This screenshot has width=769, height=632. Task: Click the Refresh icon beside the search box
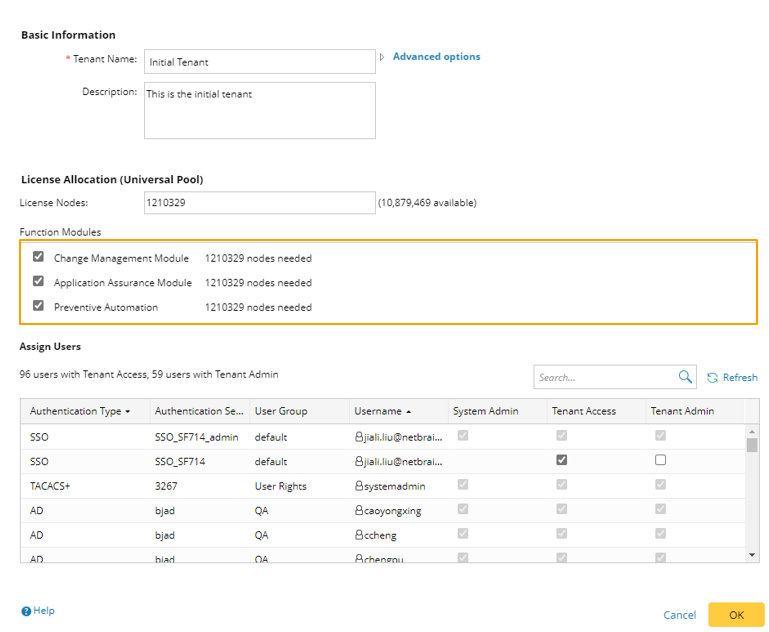click(x=712, y=378)
